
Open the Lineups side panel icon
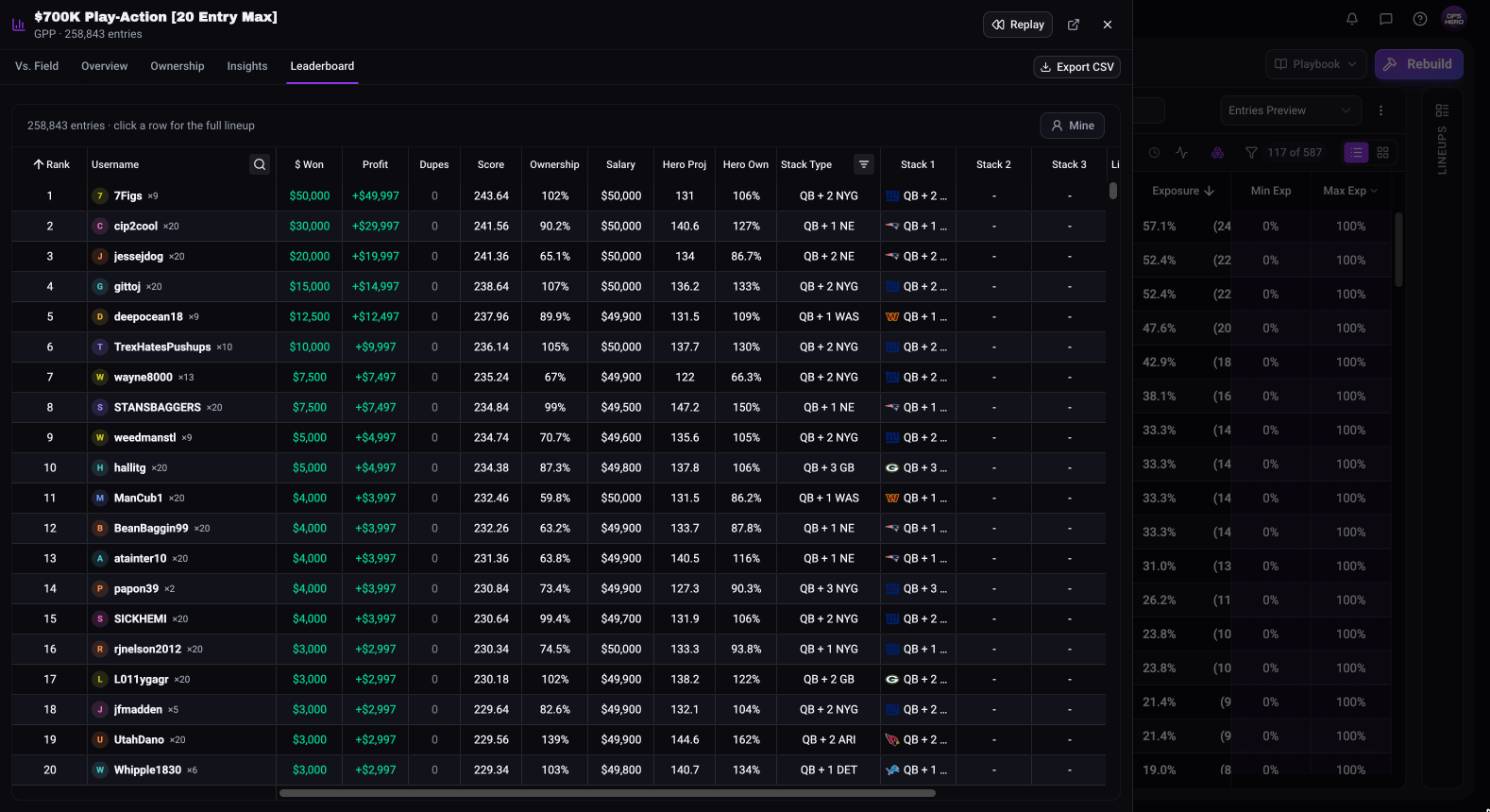point(1442,110)
